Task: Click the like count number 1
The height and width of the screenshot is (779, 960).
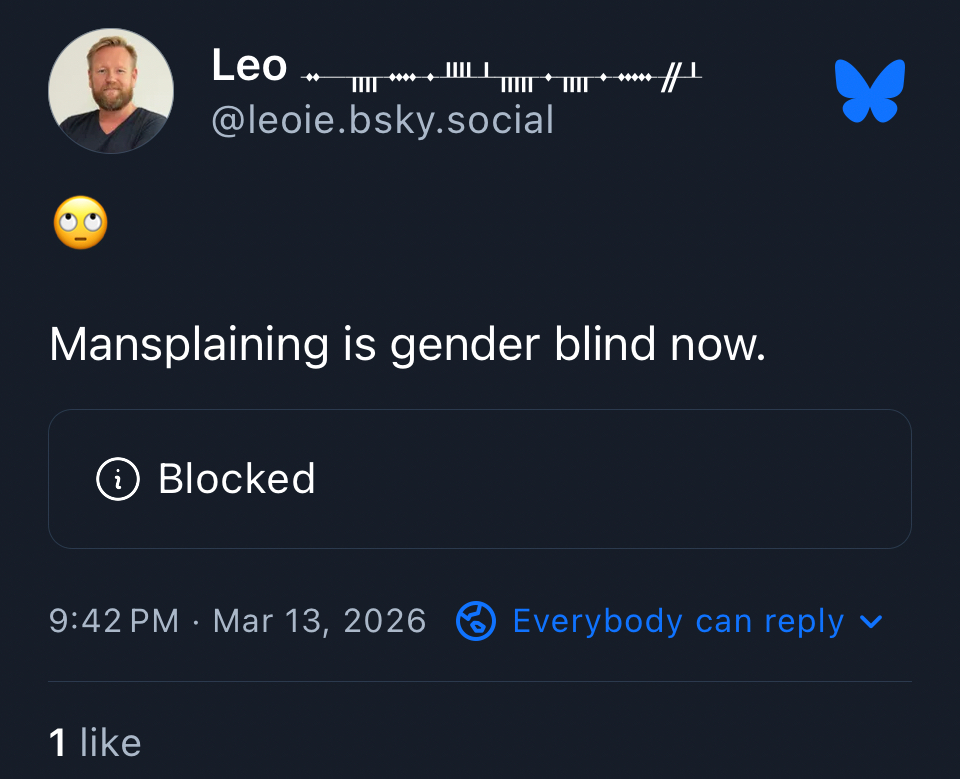Action: tap(57, 742)
